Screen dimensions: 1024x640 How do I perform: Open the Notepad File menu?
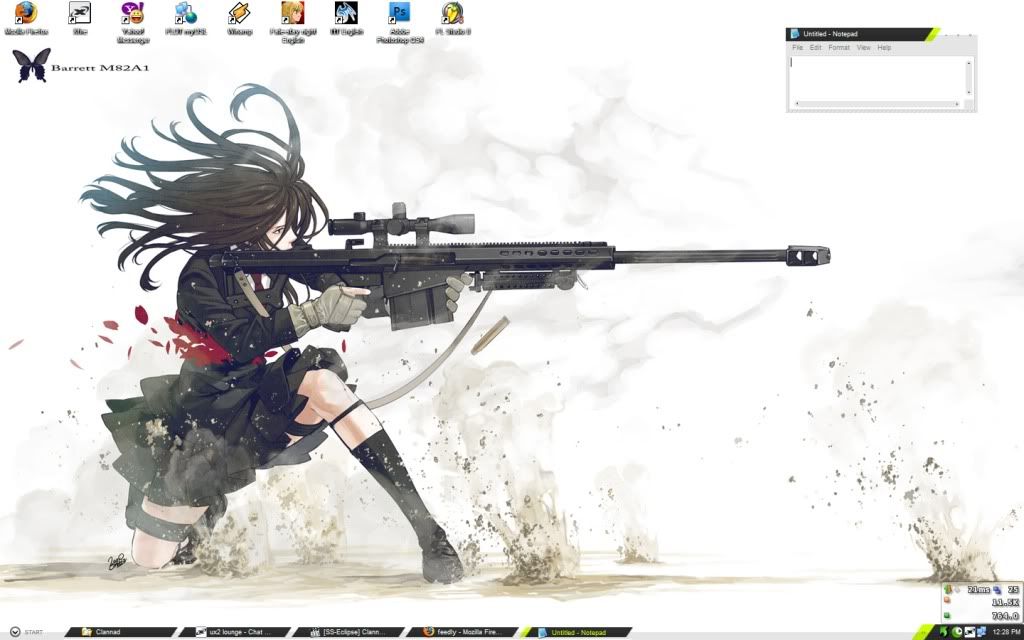tap(797, 48)
